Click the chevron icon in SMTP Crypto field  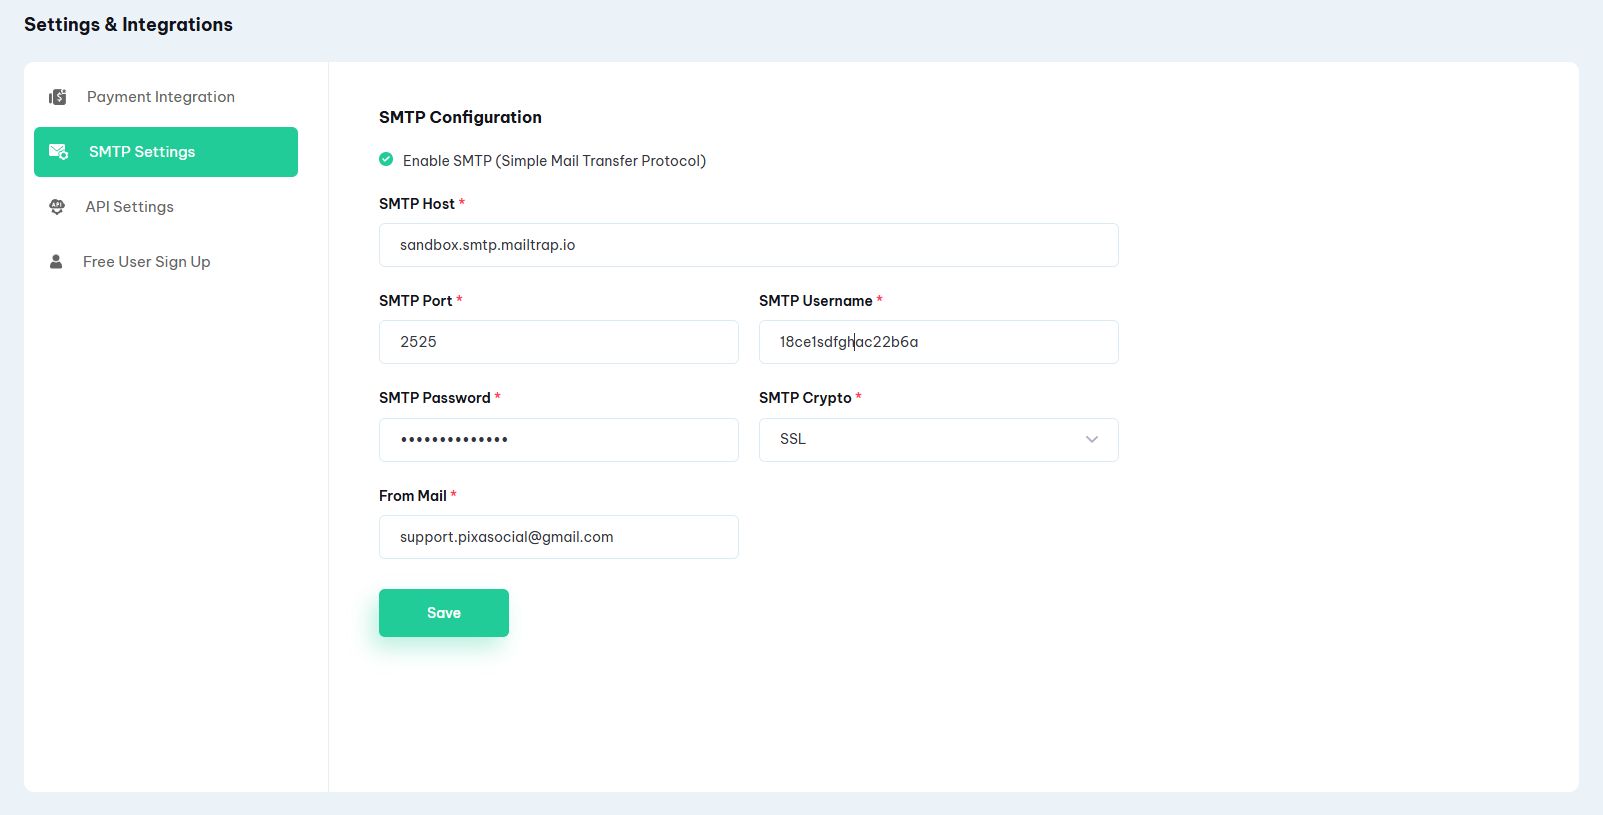coord(1092,439)
